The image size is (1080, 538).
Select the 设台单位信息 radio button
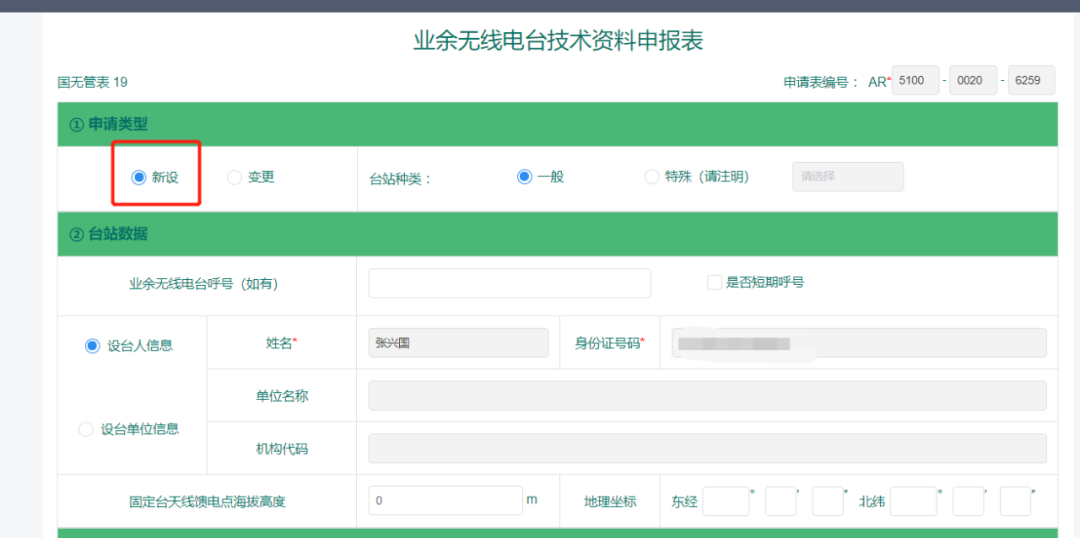pos(86,429)
